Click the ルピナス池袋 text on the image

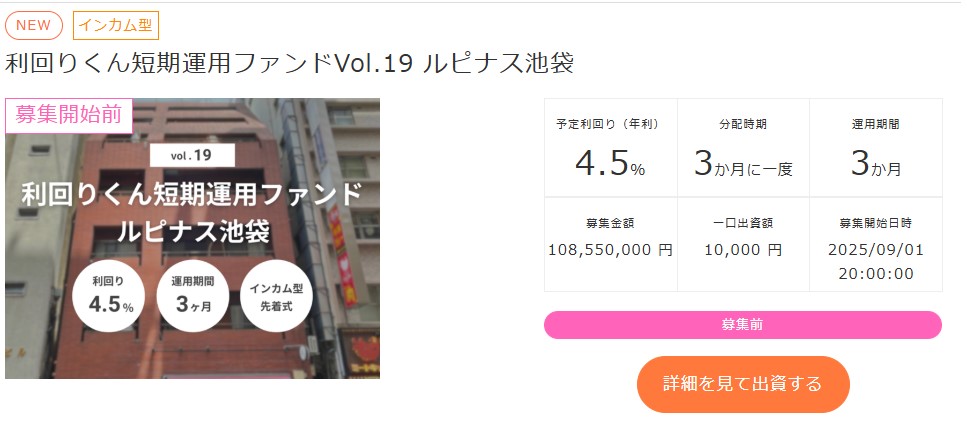click(x=192, y=232)
